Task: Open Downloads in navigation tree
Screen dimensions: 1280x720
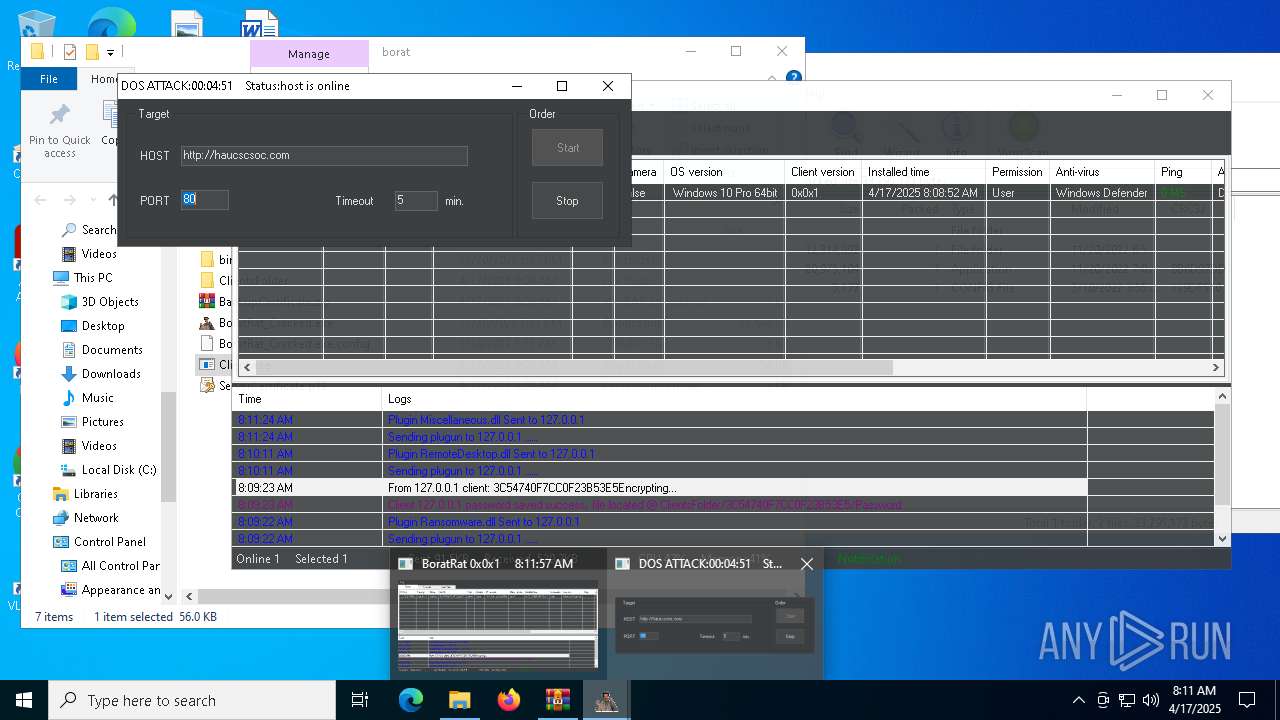Action: [x=111, y=374]
